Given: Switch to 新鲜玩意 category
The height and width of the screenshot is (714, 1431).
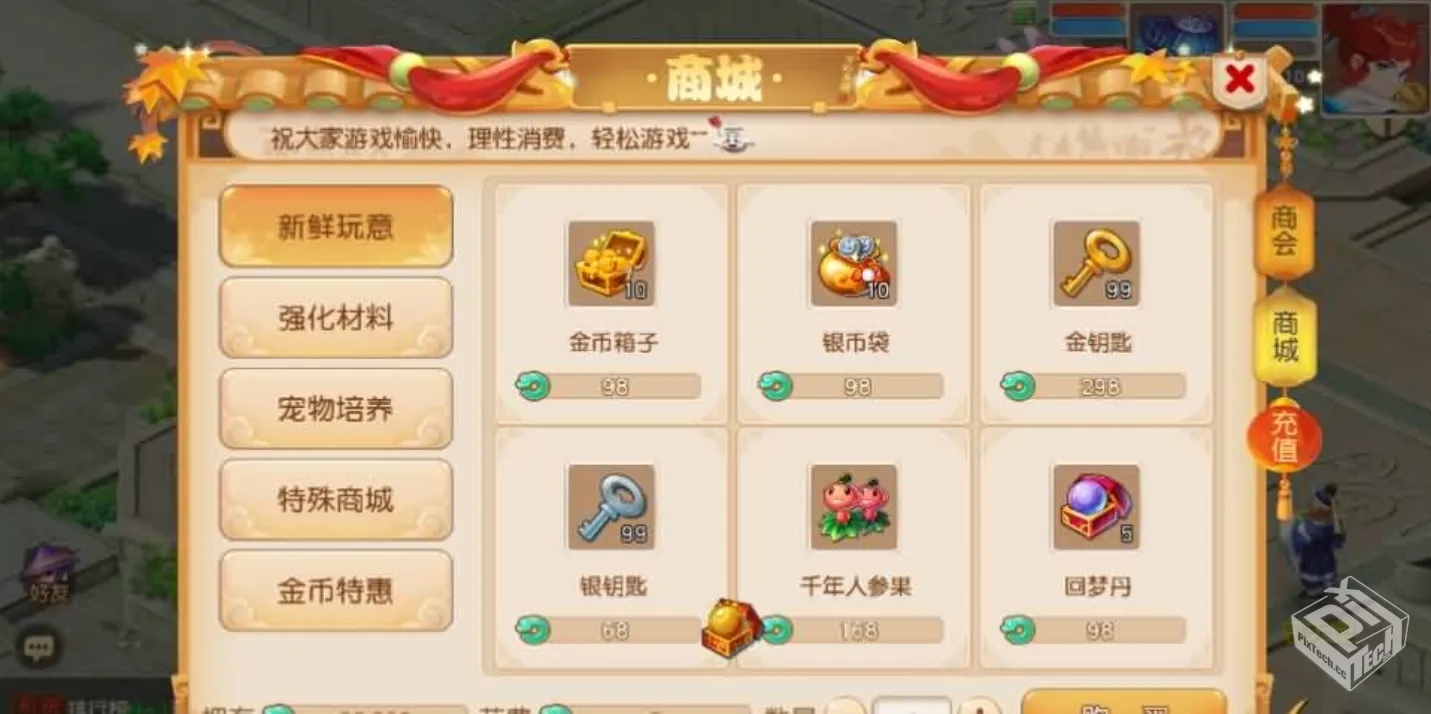Looking at the screenshot, I should (x=336, y=227).
